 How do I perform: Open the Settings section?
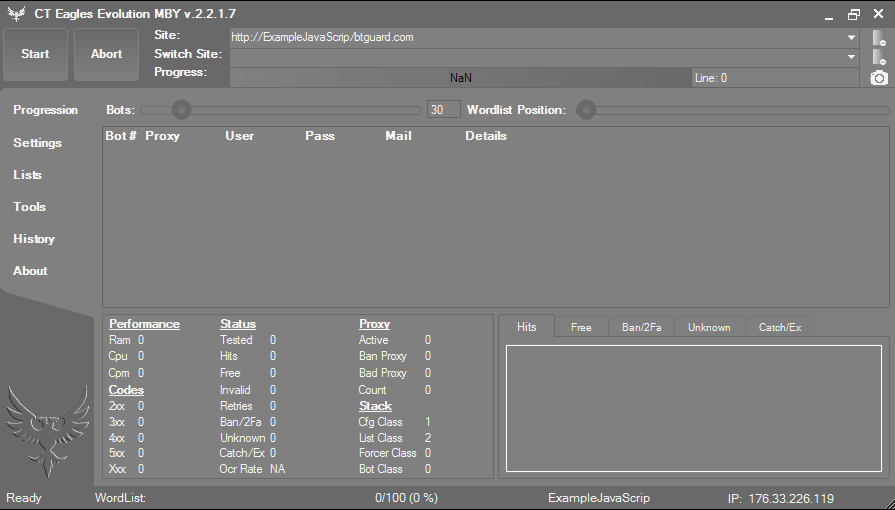(x=38, y=143)
